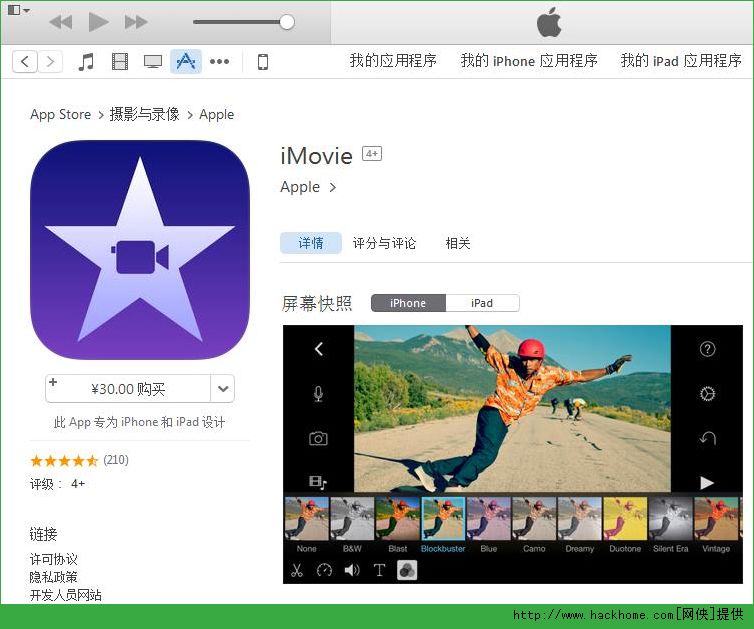Open 摄影与录像 category breadcrumb
754x629 pixels.
pyautogui.click(x=144, y=114)
